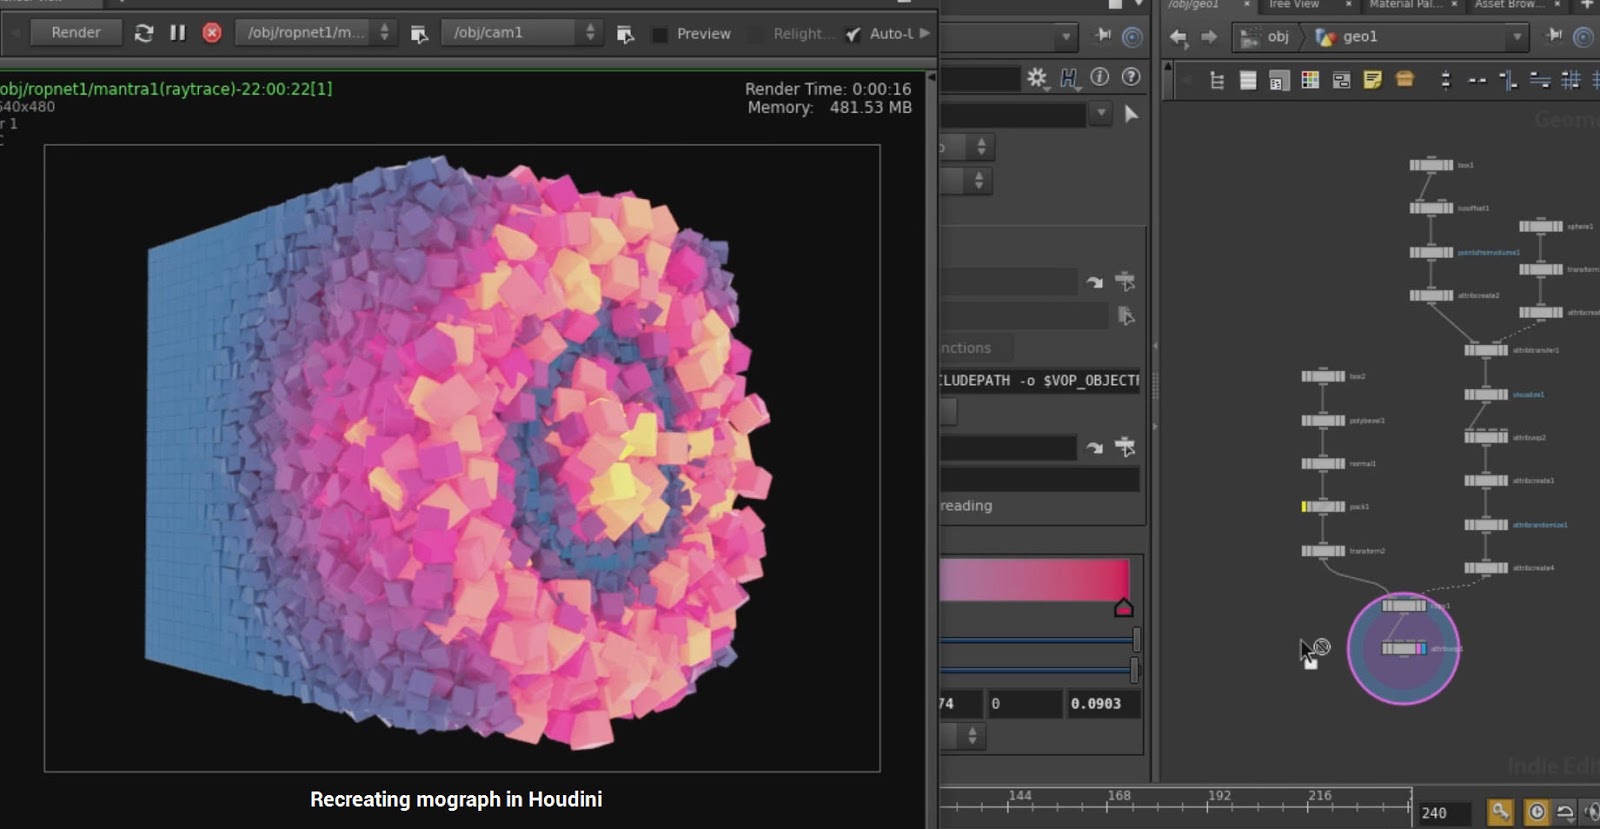Viewport: 1600px width, 829px height.
Task: Add a new pane tab with plus
Action: (1586, 5)
